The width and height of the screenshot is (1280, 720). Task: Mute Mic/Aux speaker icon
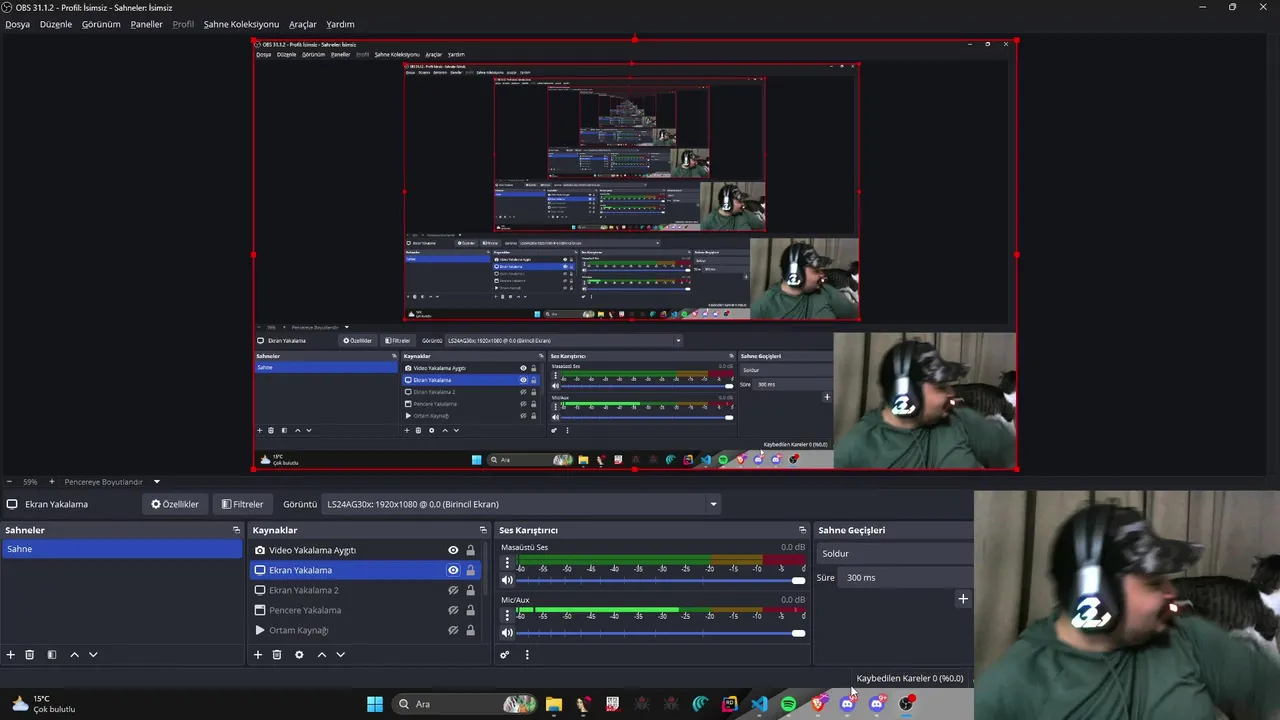click(507, 632)
